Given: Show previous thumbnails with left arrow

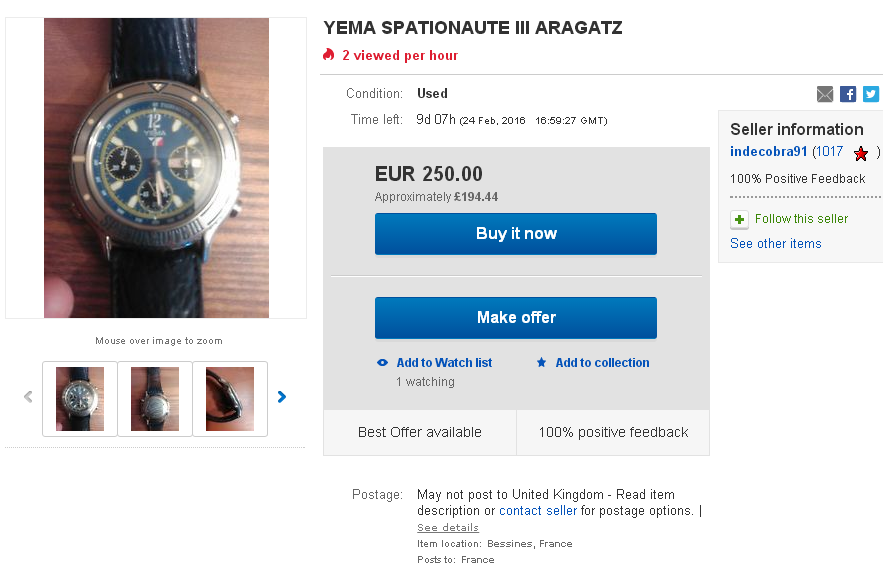Looking at the screenshot, I should [x=28, y=397].
